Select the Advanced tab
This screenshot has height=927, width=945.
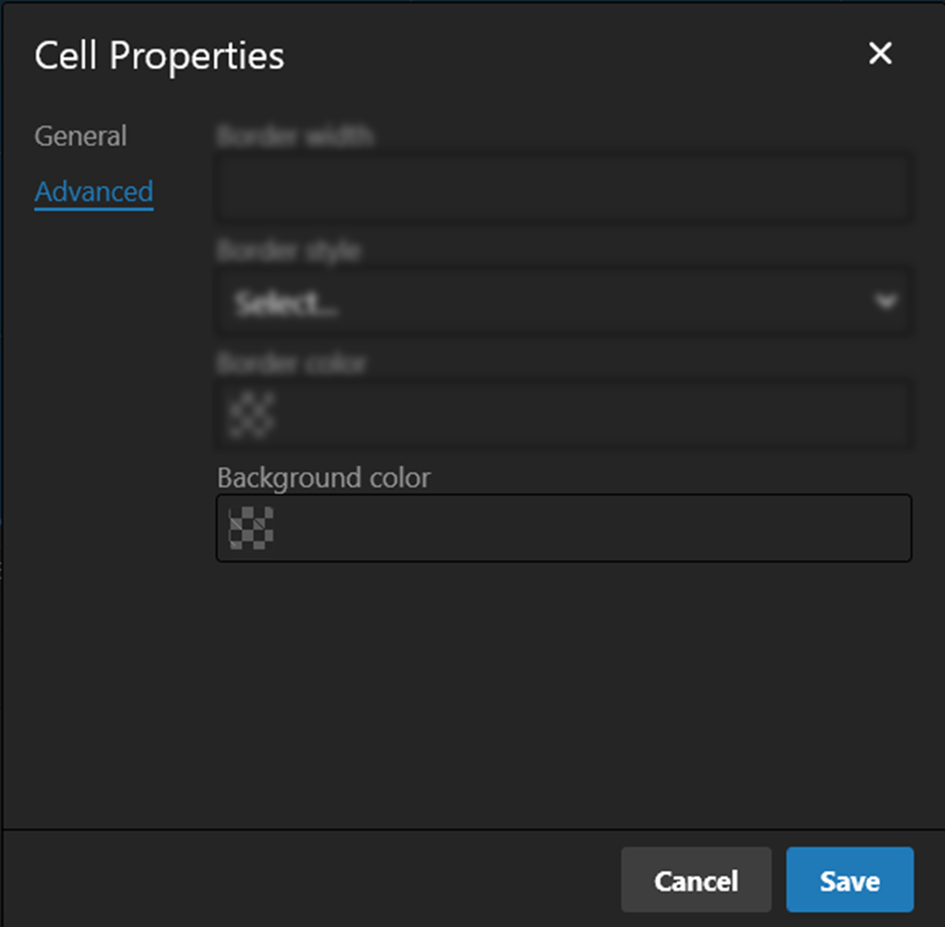(x=94, y=192)
